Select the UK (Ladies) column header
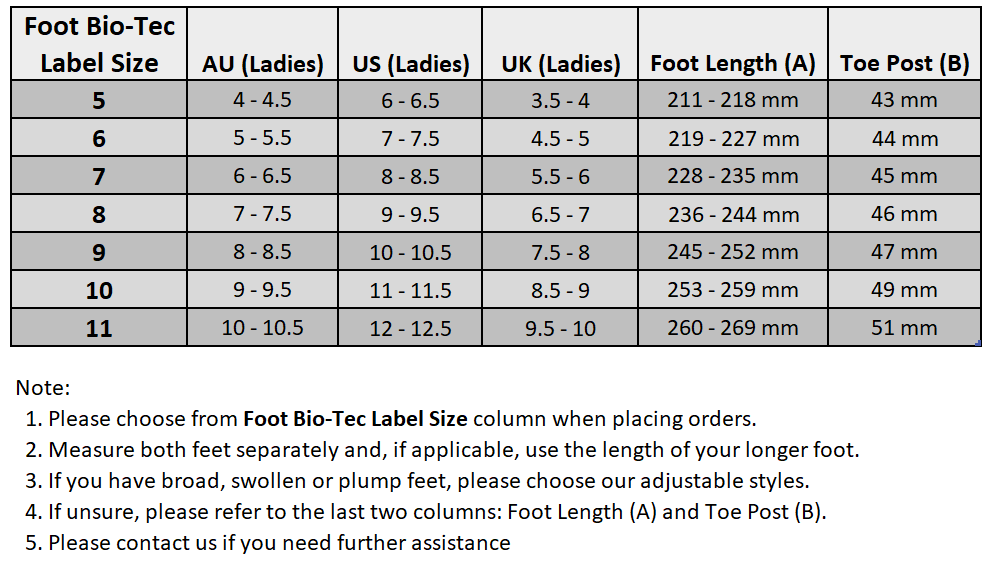 (x=560, y=64)
